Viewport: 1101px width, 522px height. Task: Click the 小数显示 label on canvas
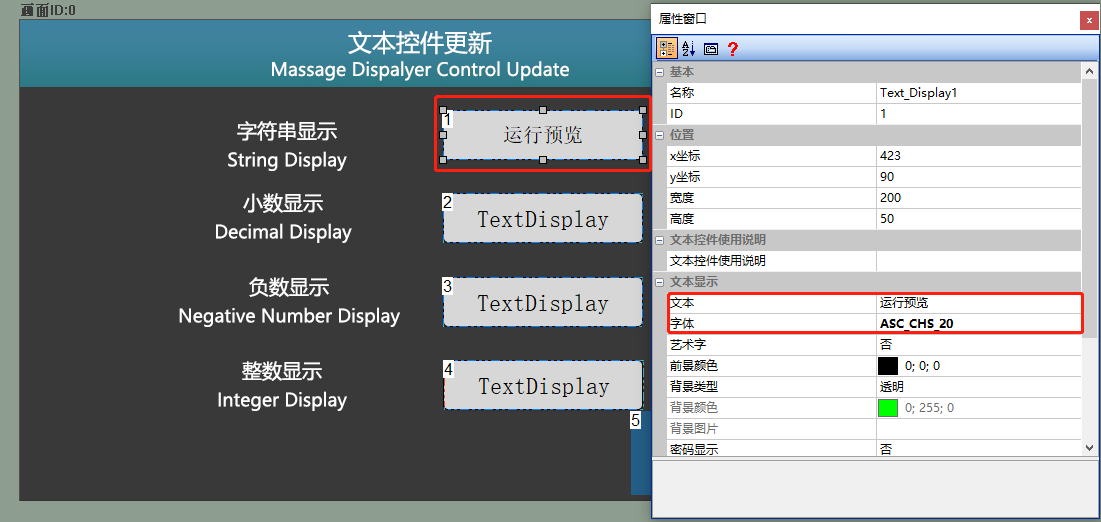(x=283, y=204)
